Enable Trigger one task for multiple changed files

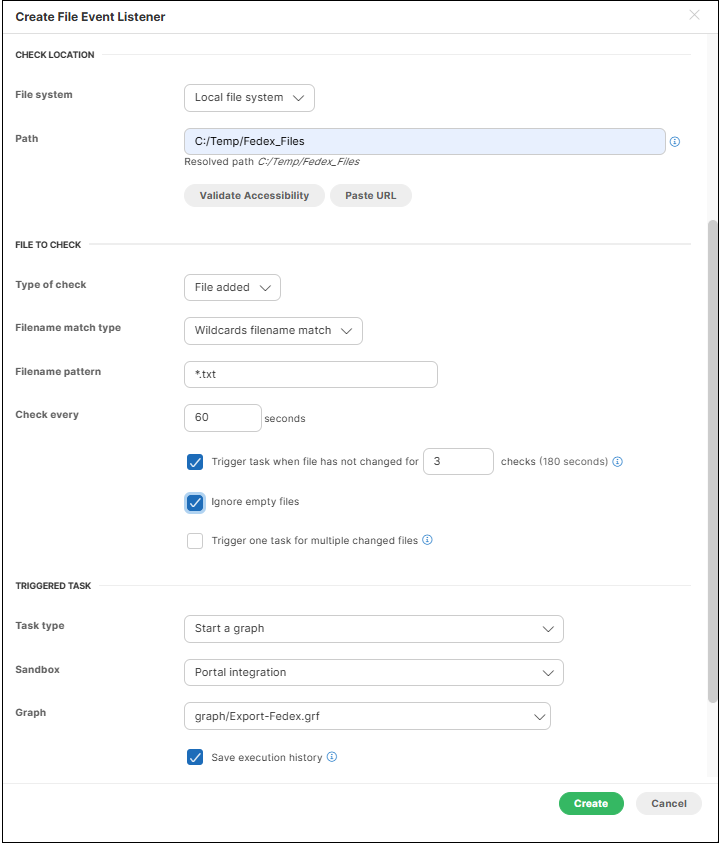pos(195,541)
